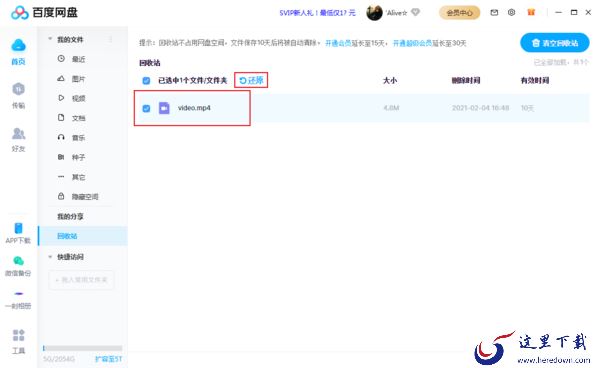
Task: Collapse the 我的文件 tree arrow
Action: 50,39
